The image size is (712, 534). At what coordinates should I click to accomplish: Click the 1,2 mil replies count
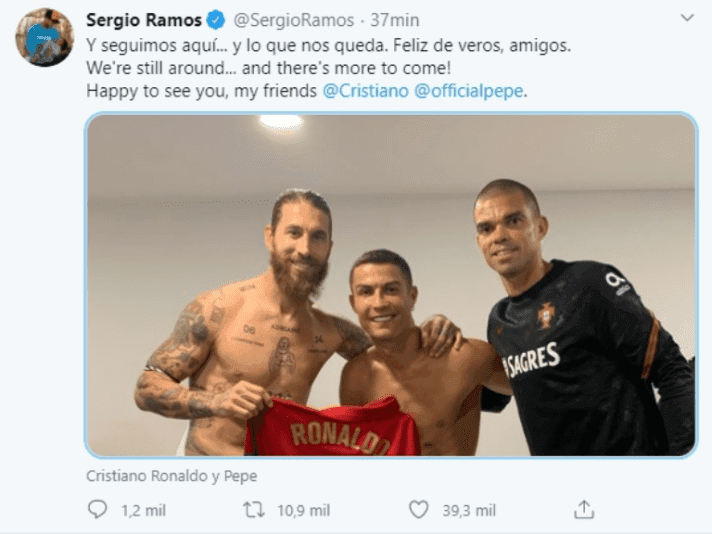pos(143,510)
